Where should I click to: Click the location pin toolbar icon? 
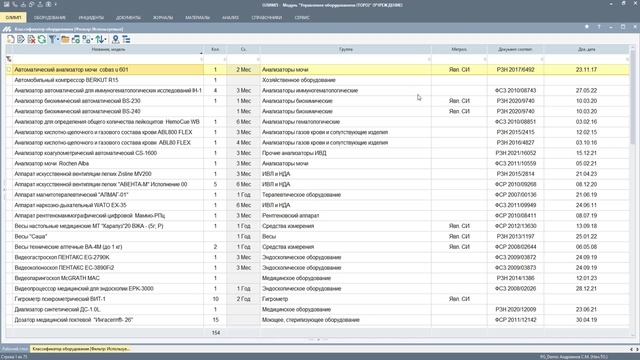[x=116, y=39]
